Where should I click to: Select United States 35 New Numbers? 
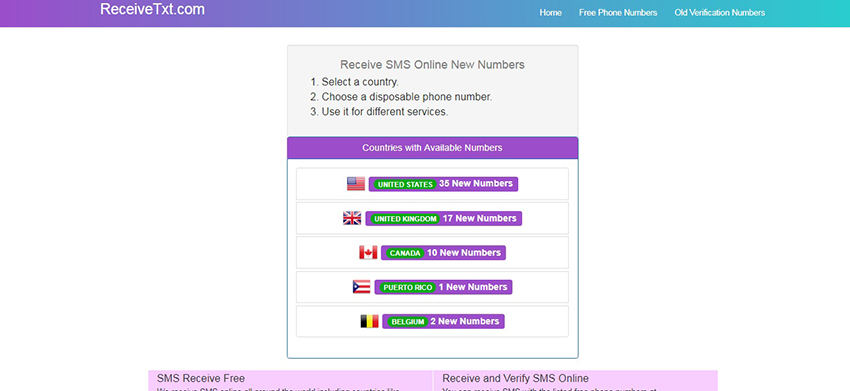(443, 184)
